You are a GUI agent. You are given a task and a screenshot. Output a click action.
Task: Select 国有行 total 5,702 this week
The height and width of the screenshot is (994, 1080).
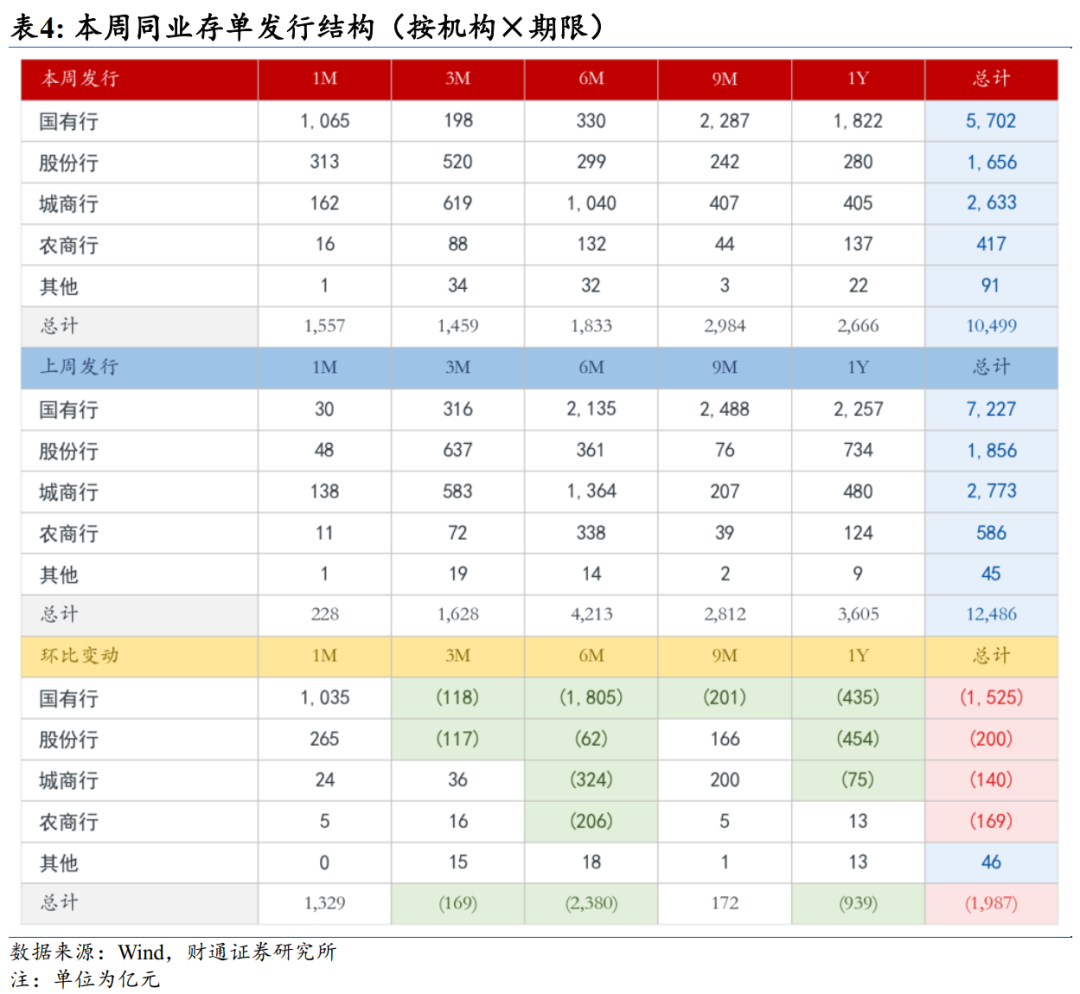[990, 121]
